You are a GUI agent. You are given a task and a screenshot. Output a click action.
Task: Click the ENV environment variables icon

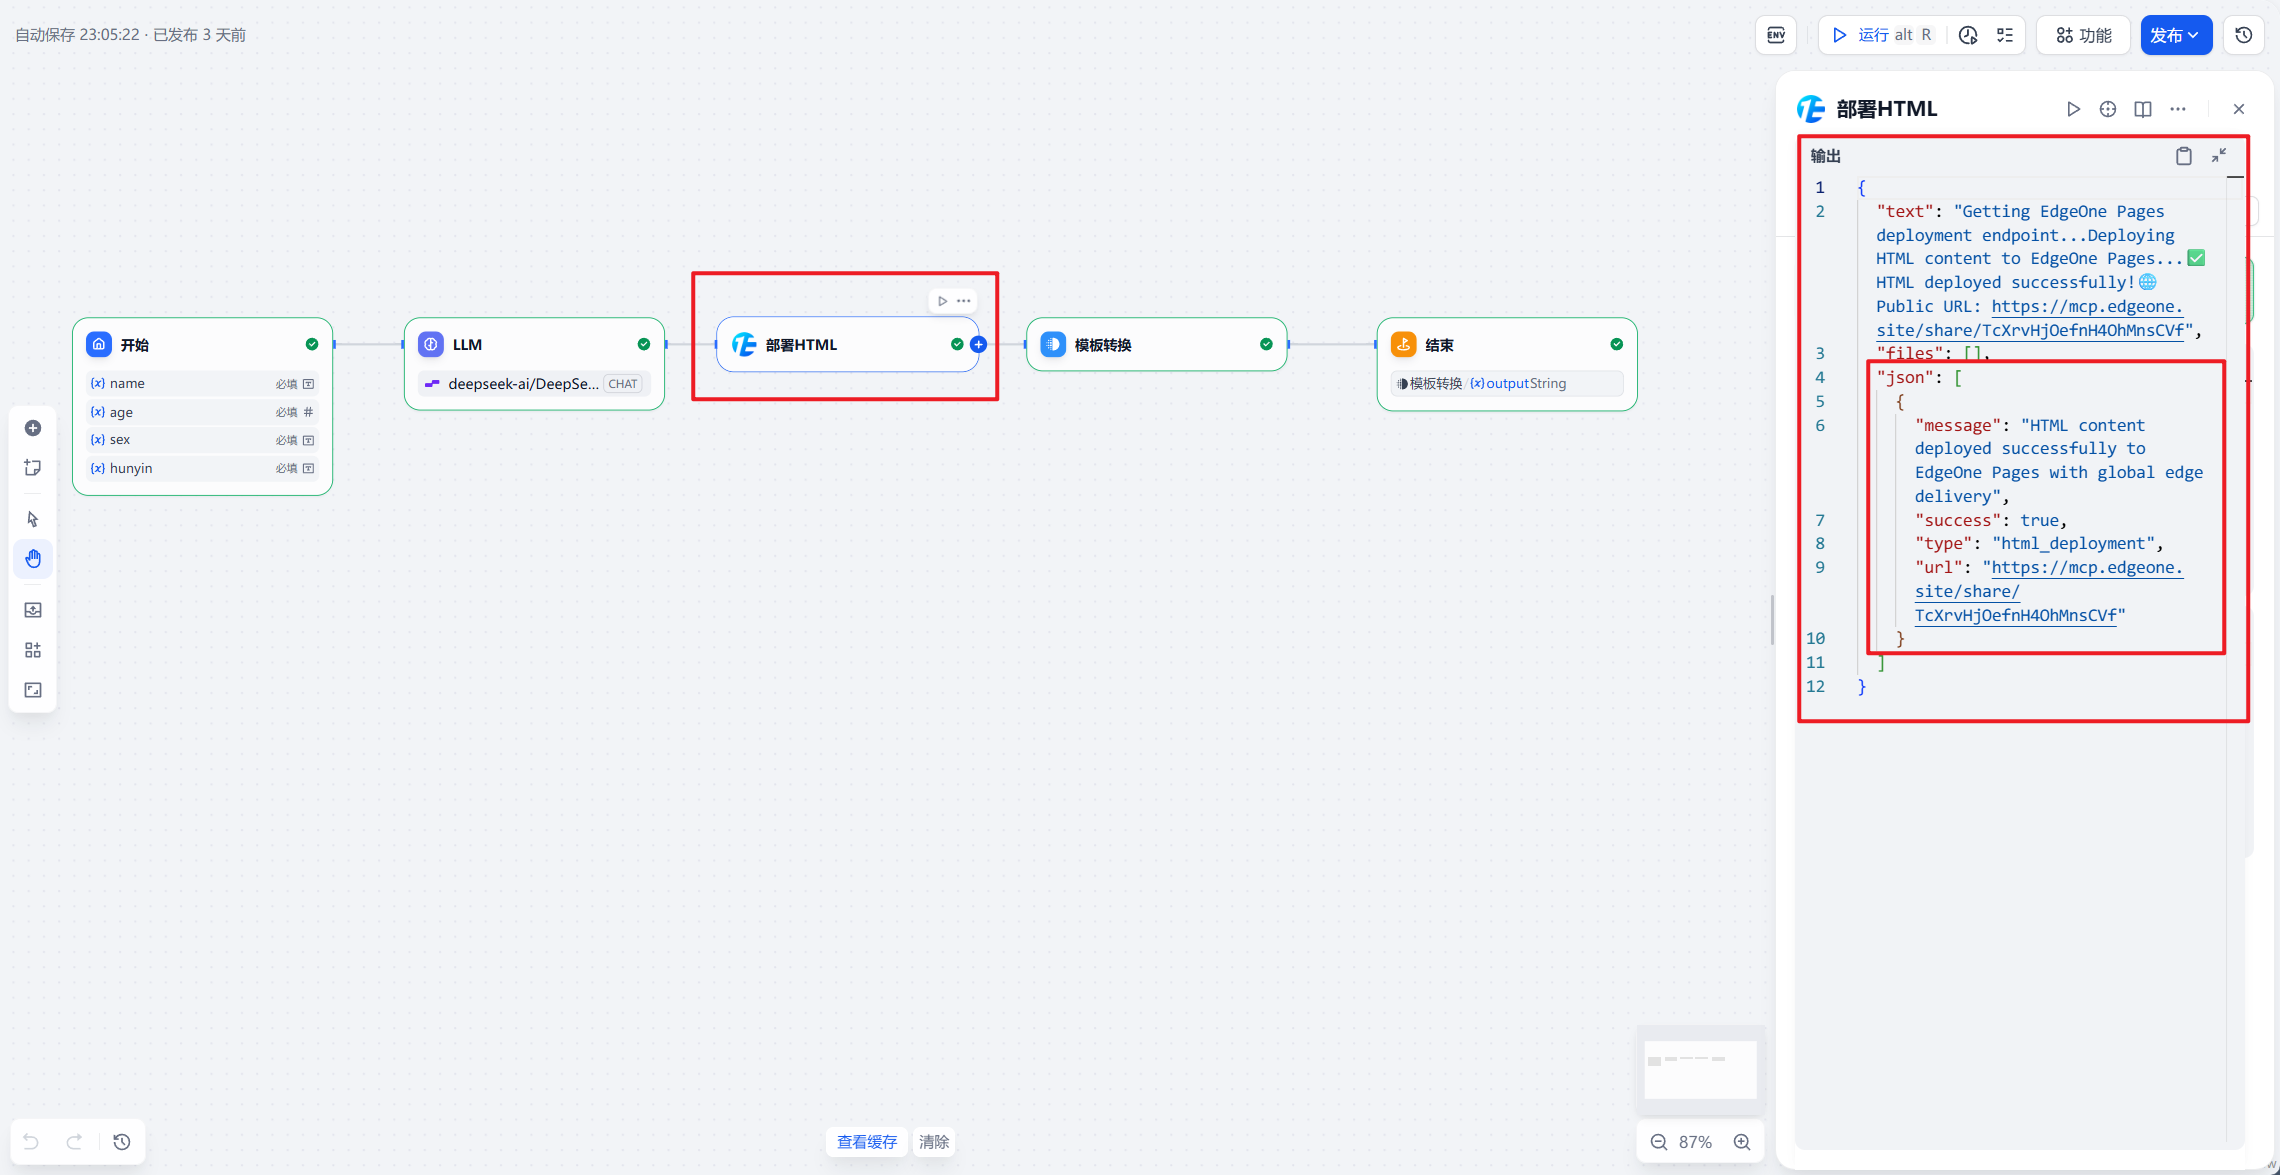coord(1776,35)
